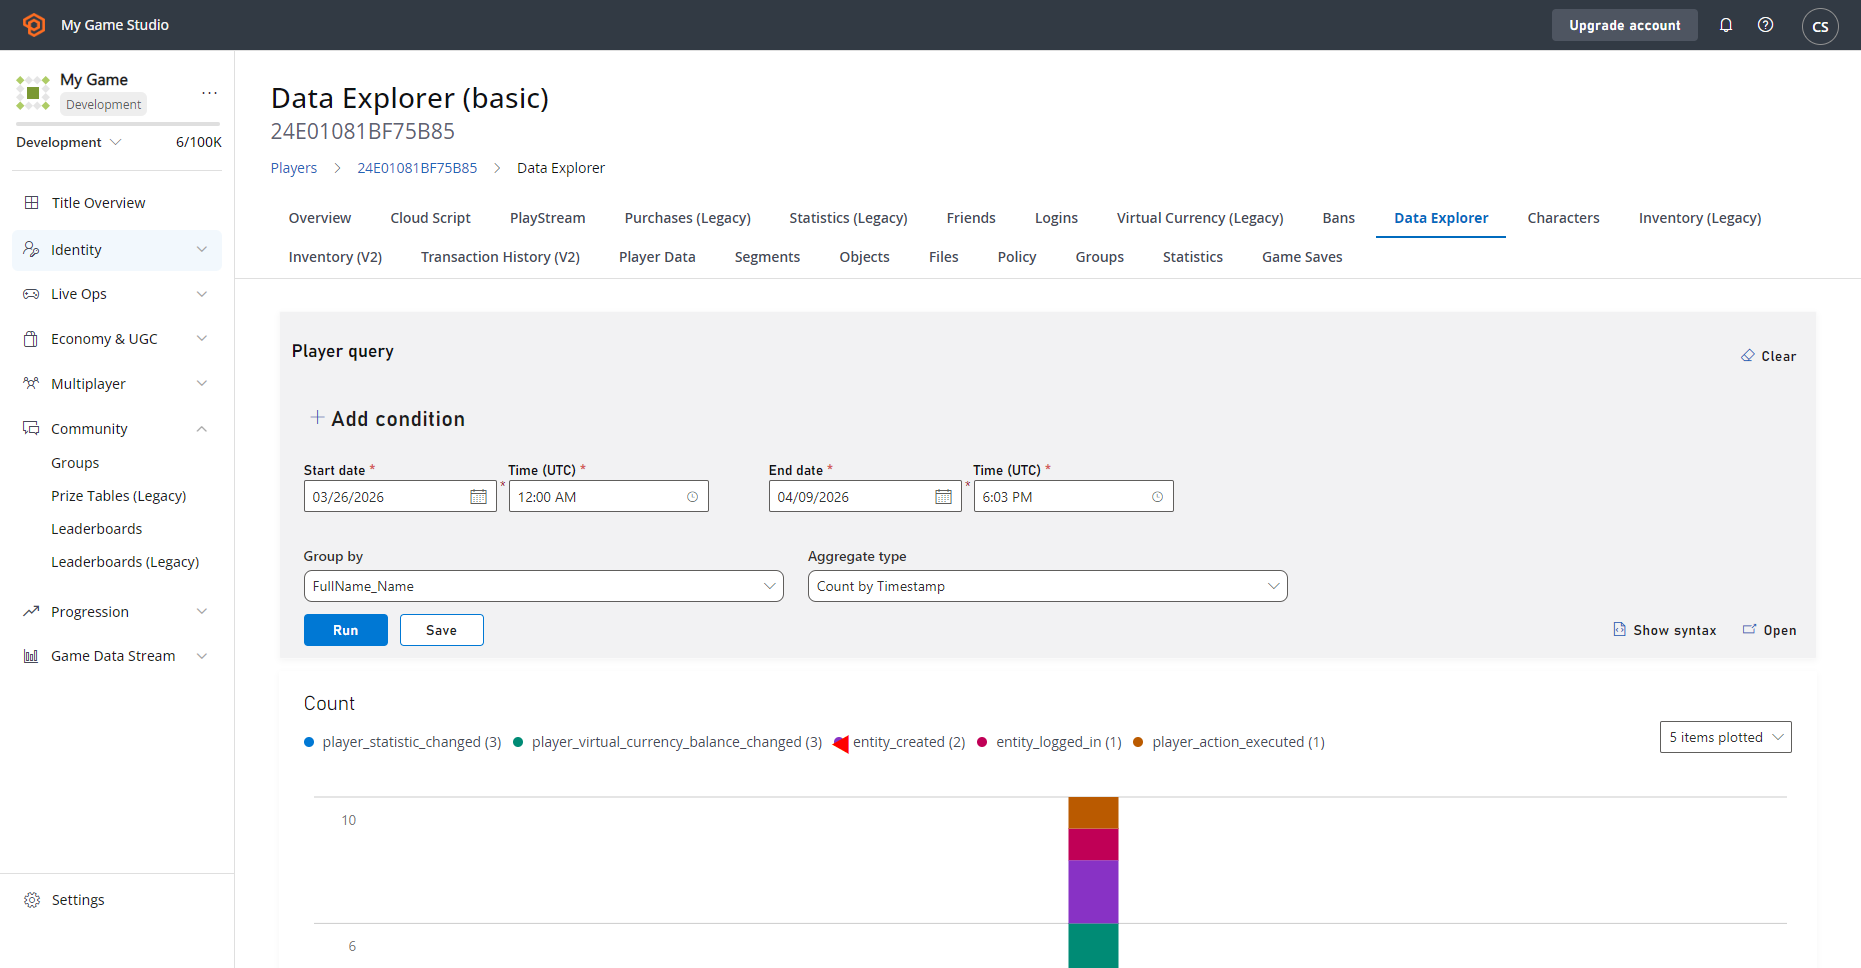Toggle player_virtual_currency_balance_changed legend series
This screenshot has width=1861, height=968.
coord(667,742)
